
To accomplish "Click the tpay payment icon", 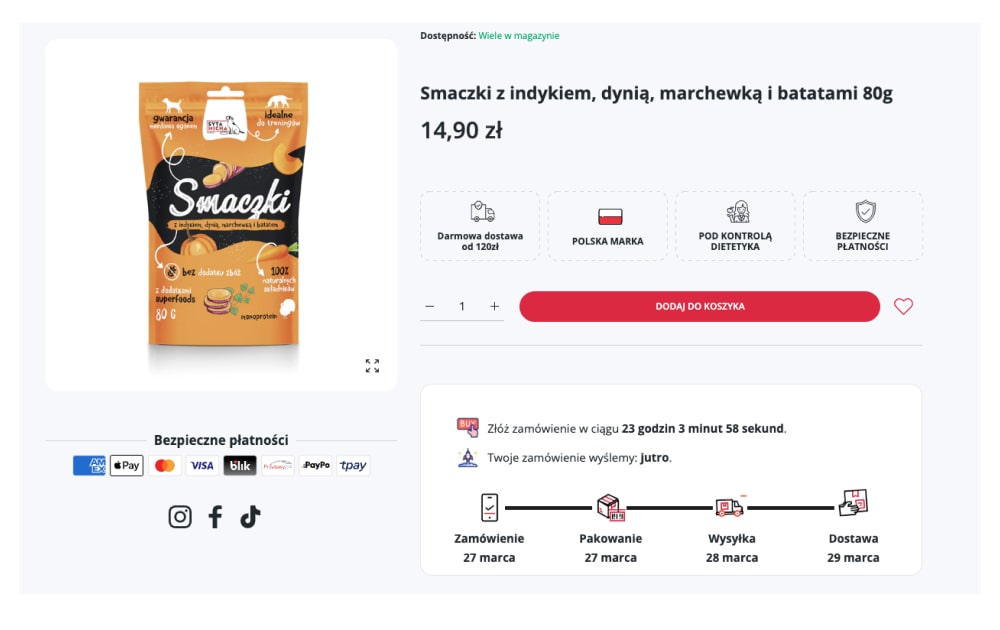I will [x=353, y=466].
